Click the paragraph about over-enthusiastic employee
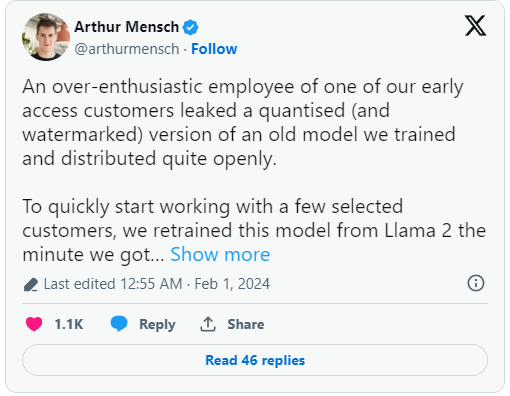Screen dimensions: 510x396 (x=243, y=122)
